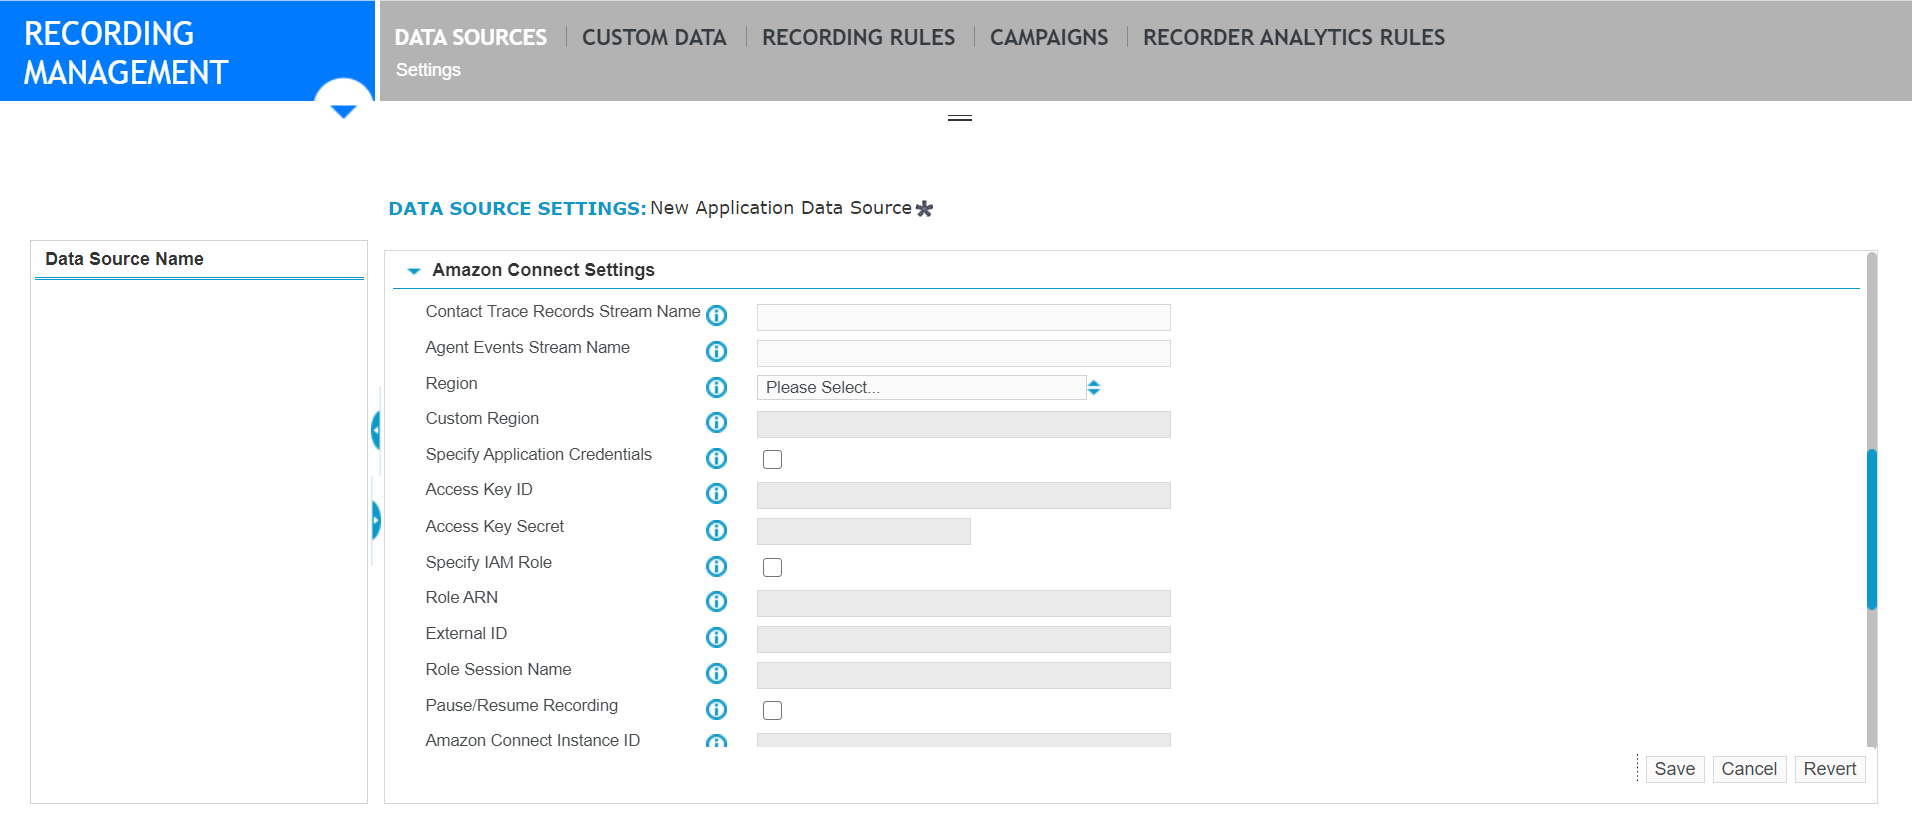Click info icon beside Role Session Name

[716, 673]
